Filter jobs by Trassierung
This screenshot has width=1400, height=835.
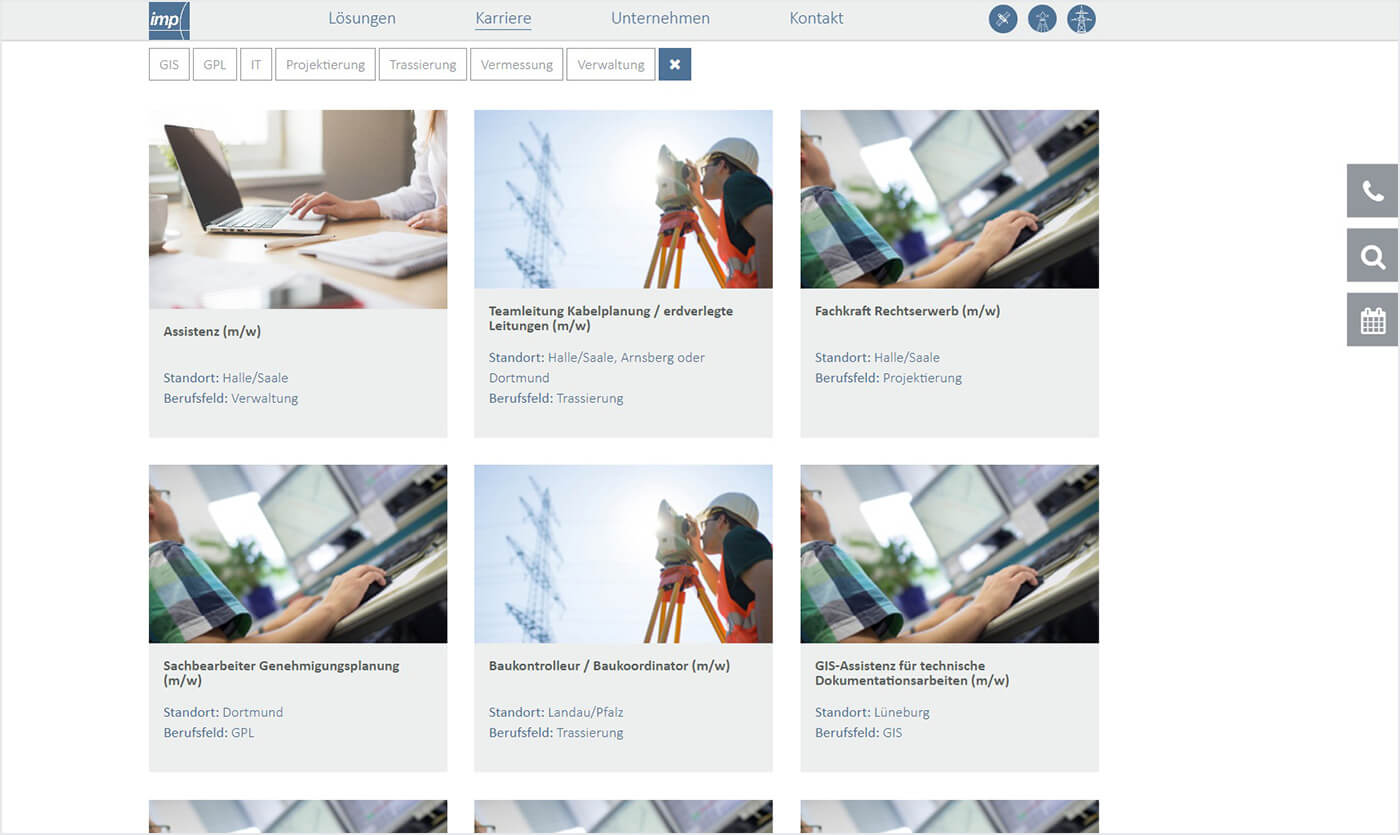[x=423, y=64]
